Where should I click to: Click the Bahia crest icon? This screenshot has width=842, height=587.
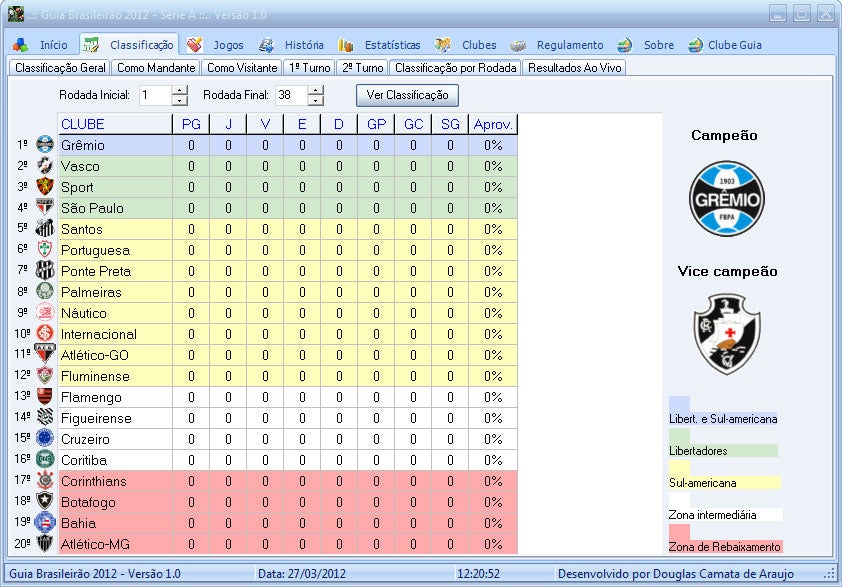(45, 522)
